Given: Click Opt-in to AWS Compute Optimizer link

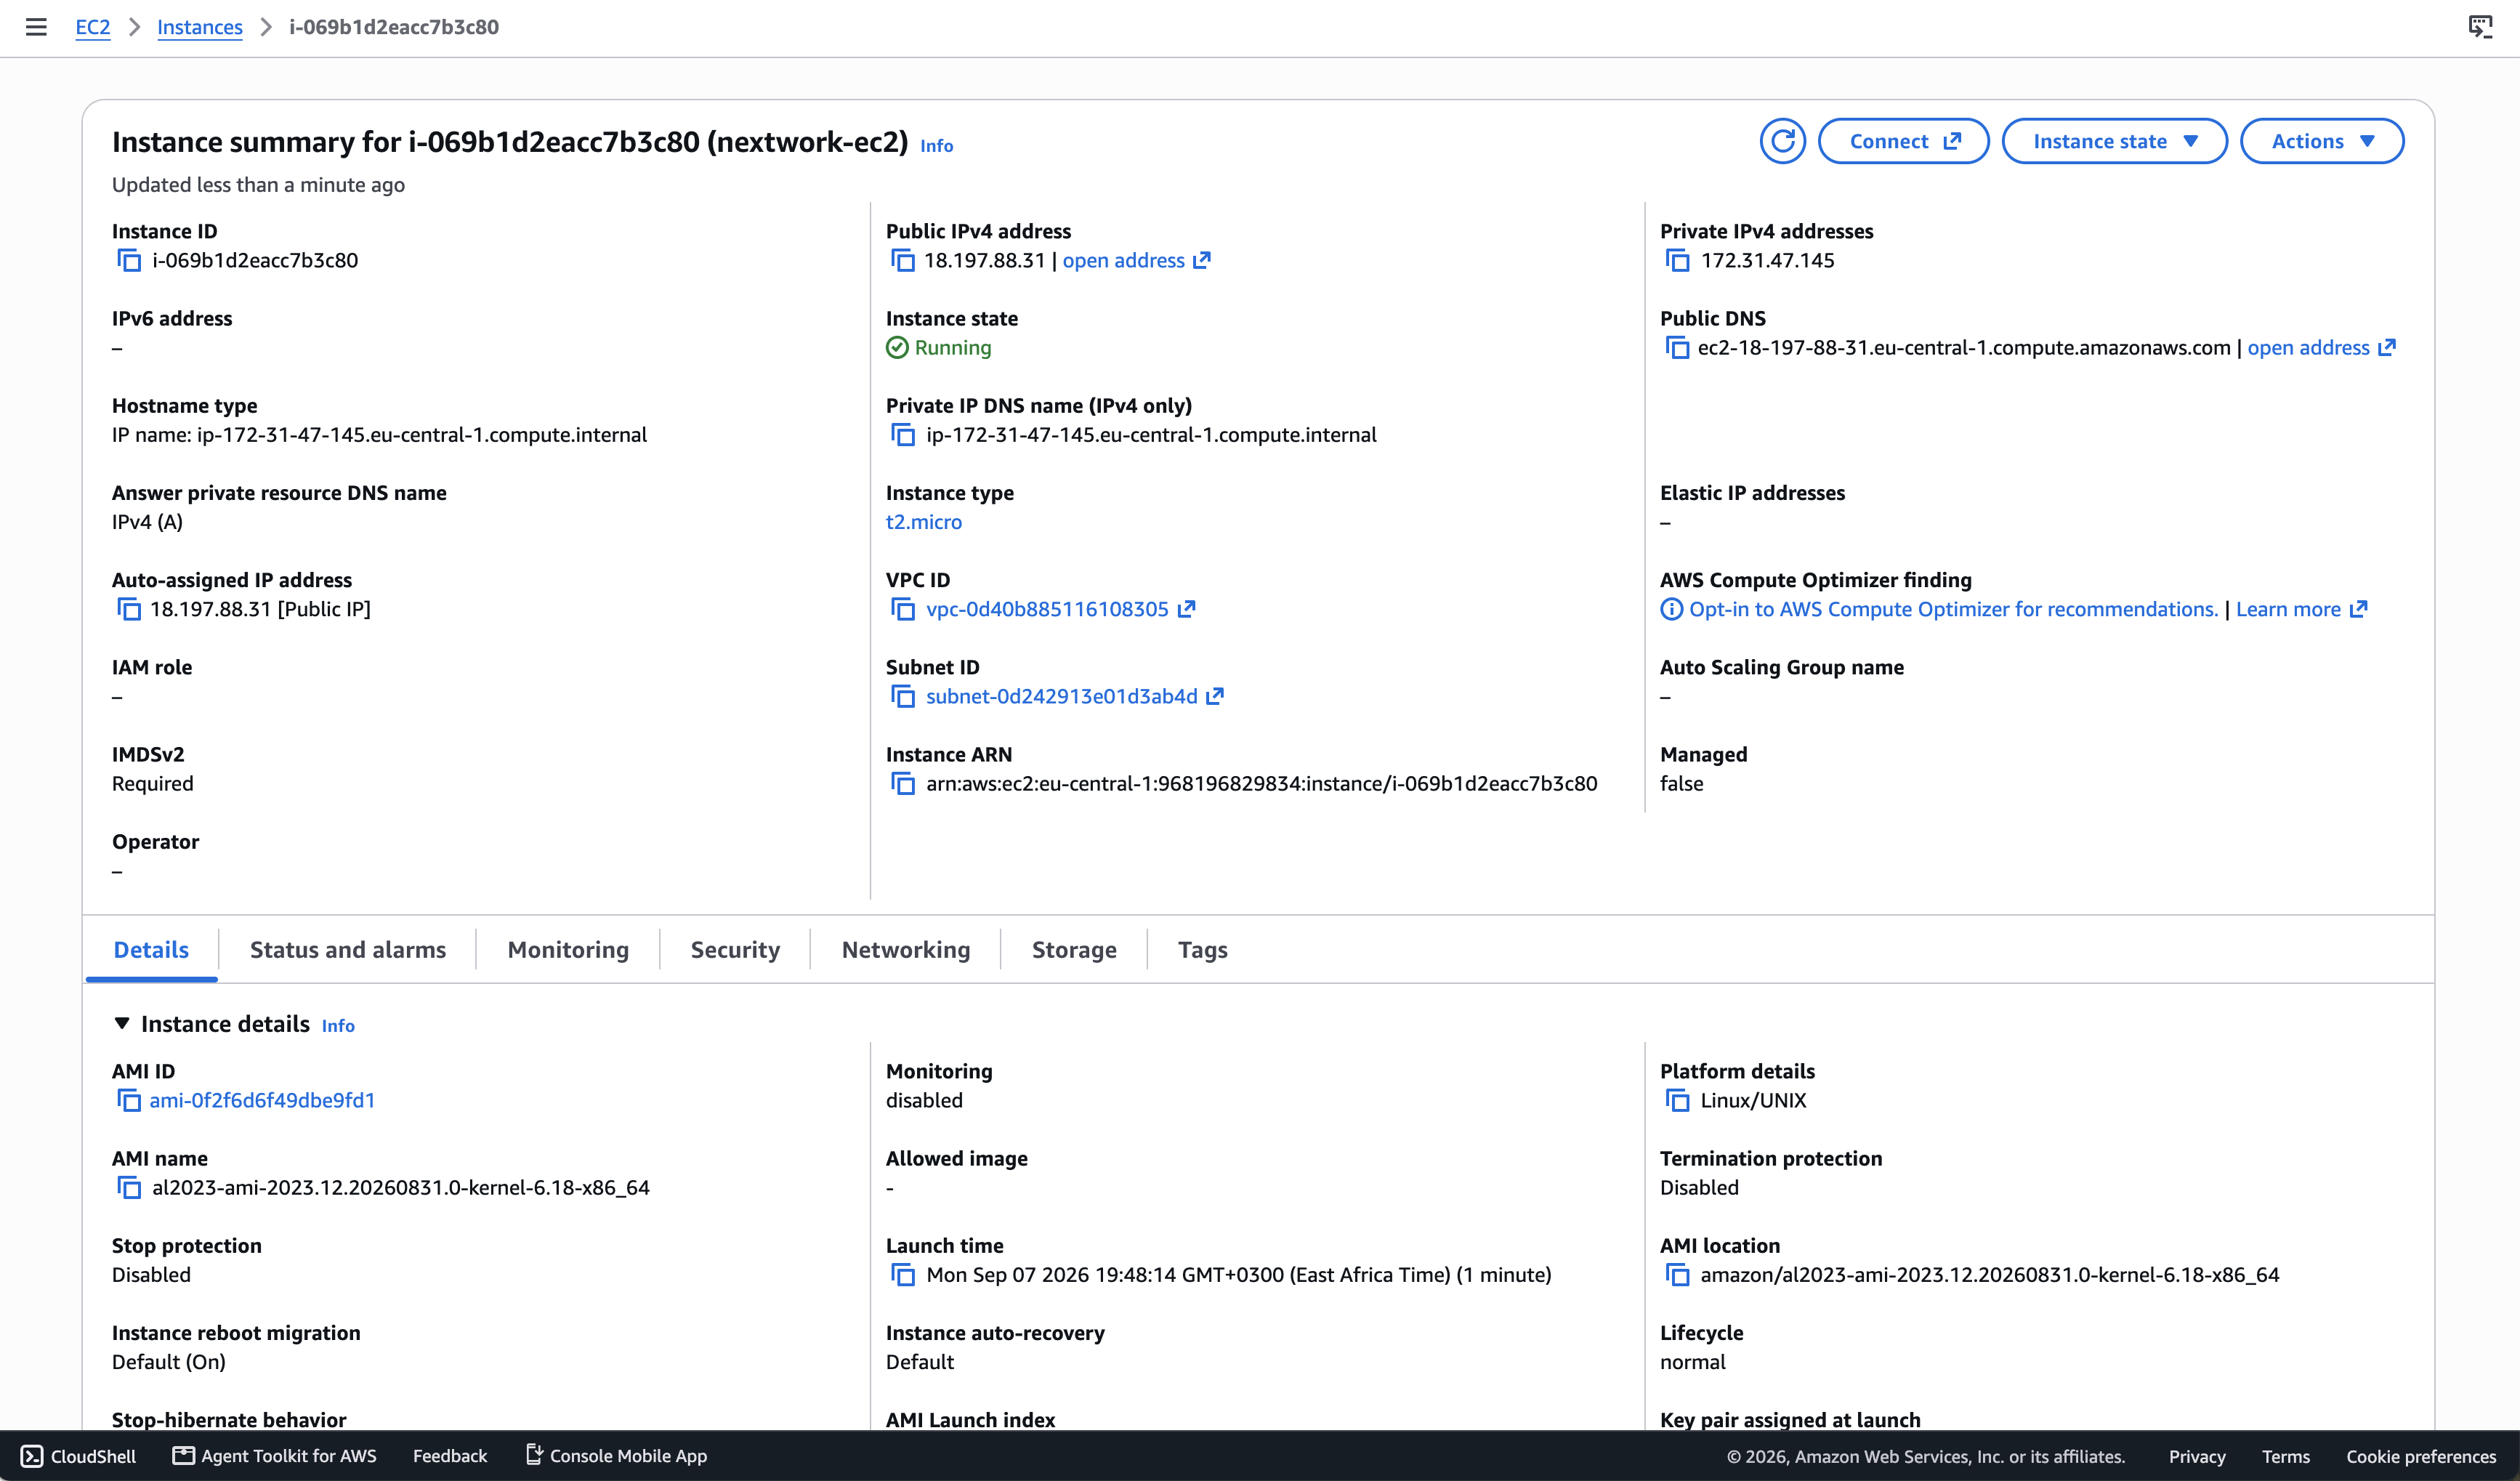Looking at the screenshot, I should point(1953,609).
